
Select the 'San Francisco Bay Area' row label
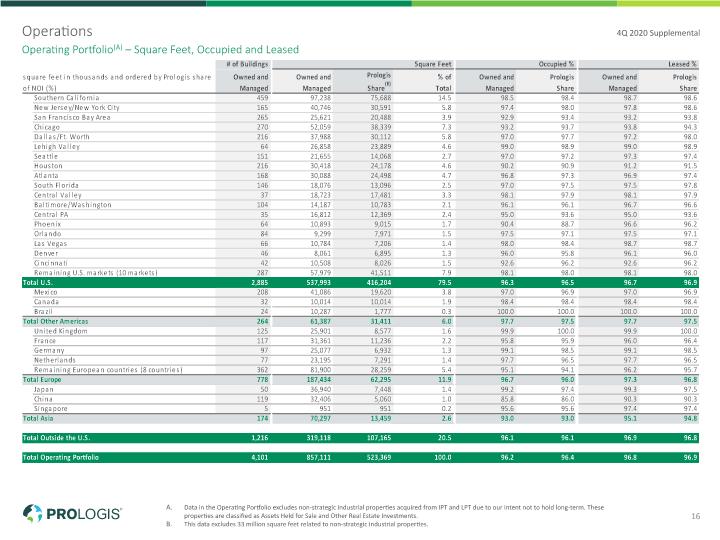coord(72,117)
